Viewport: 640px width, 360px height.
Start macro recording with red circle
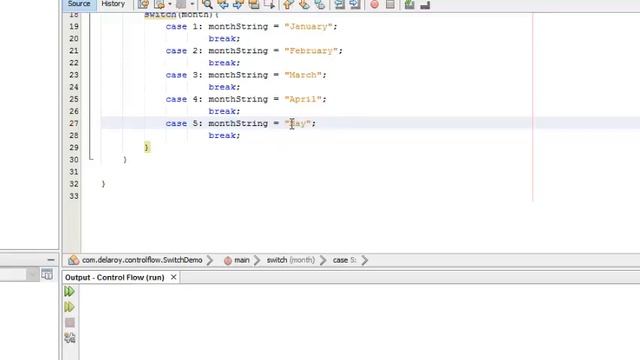(374, 4)
